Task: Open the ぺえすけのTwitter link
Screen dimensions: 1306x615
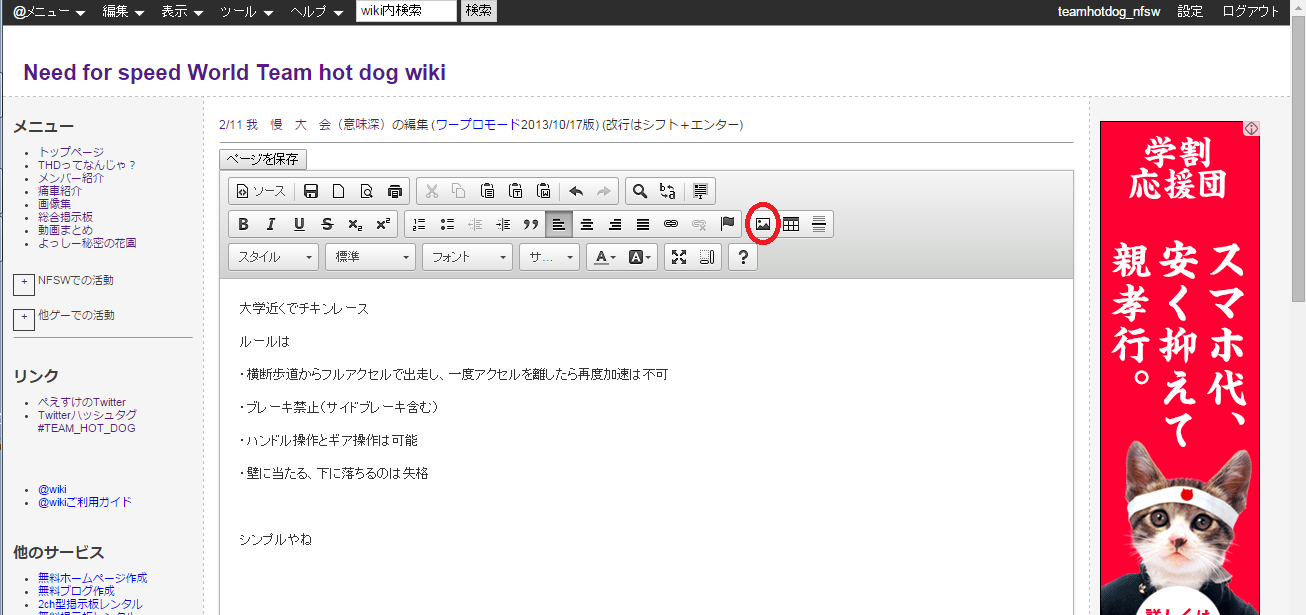Action: point(82,402)
